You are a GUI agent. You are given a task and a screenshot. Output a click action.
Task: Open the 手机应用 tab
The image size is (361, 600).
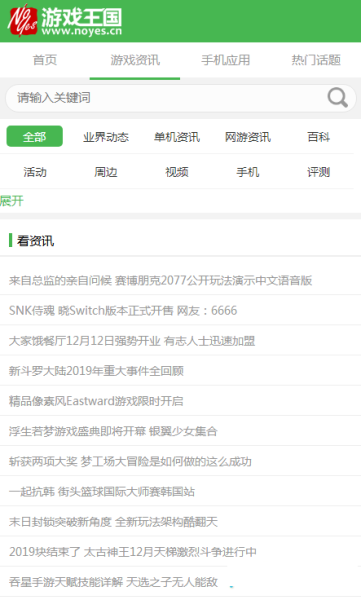pyautogui.click(x=225, y=60)
